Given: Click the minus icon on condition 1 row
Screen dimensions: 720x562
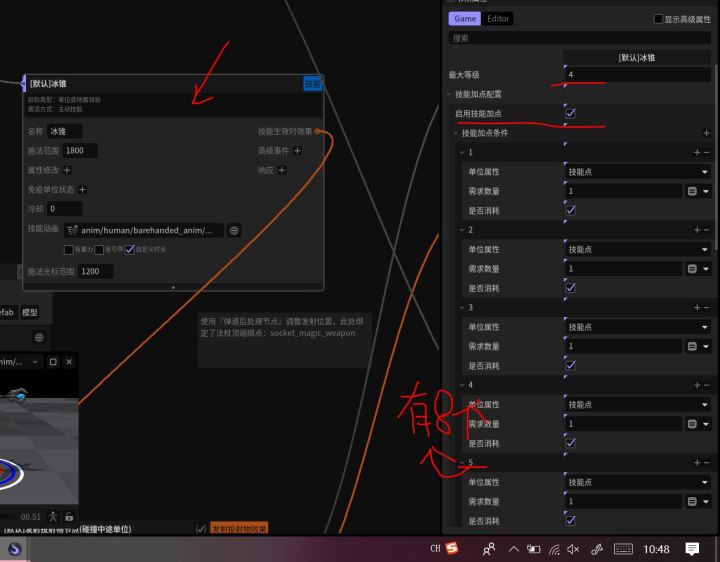Looking at the screenshot, I should (707, 152).
